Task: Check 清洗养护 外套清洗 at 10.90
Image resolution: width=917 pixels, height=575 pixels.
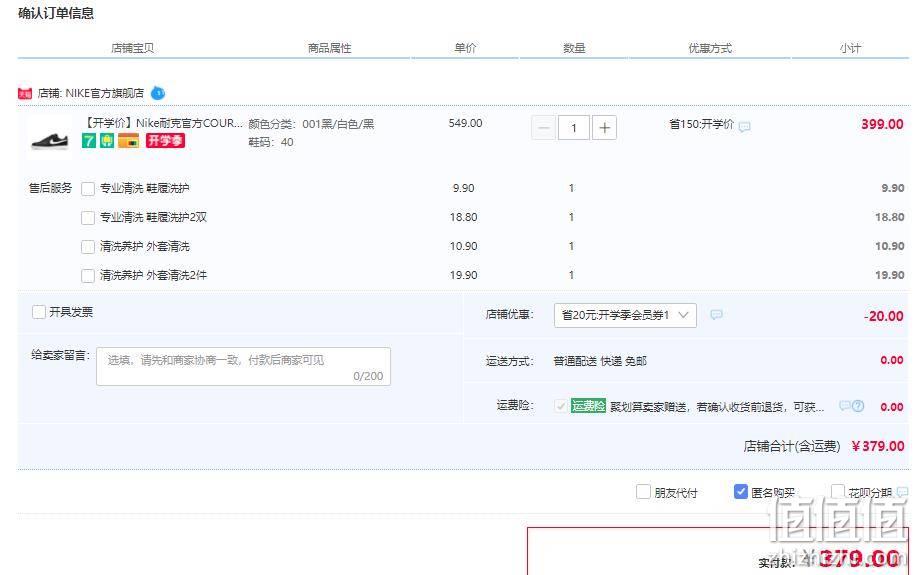Action: pos(88,247)
